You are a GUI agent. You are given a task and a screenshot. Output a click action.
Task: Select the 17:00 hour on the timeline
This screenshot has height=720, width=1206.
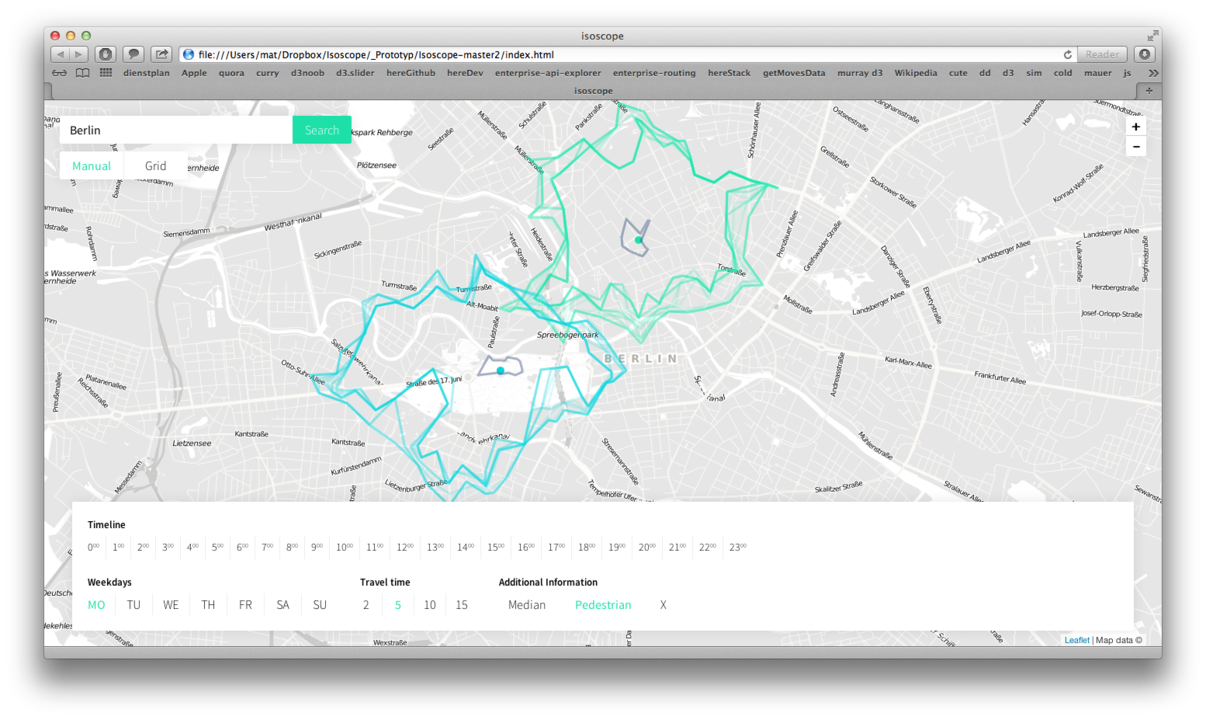(556, 547)
